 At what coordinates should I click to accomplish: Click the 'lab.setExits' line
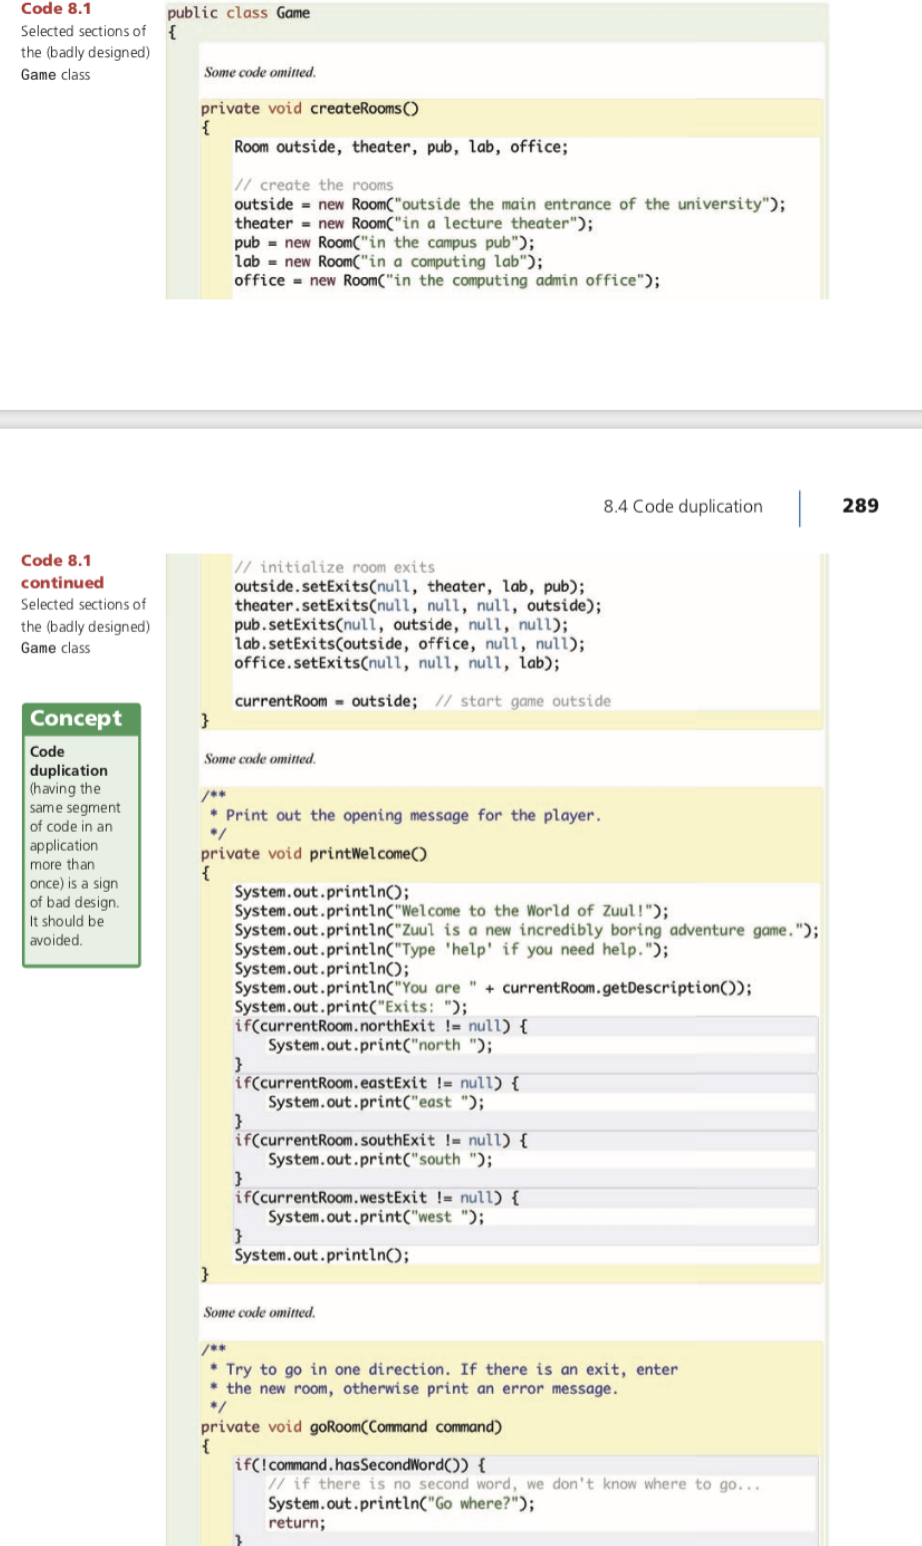pyautogui.click(x=410, y=643)
